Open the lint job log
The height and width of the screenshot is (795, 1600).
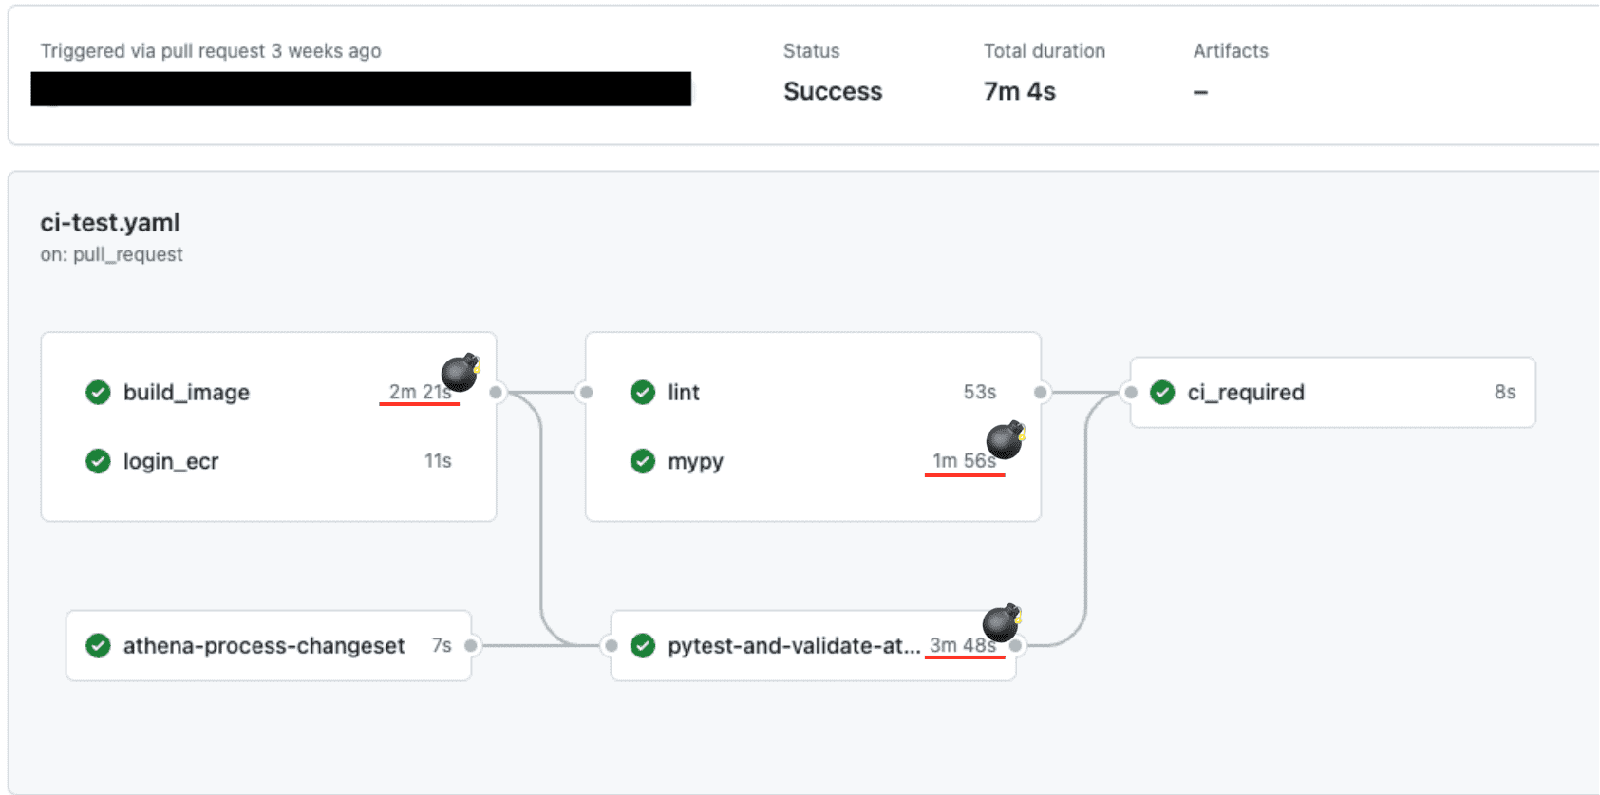pyautogui.click(x=684, y=392)
